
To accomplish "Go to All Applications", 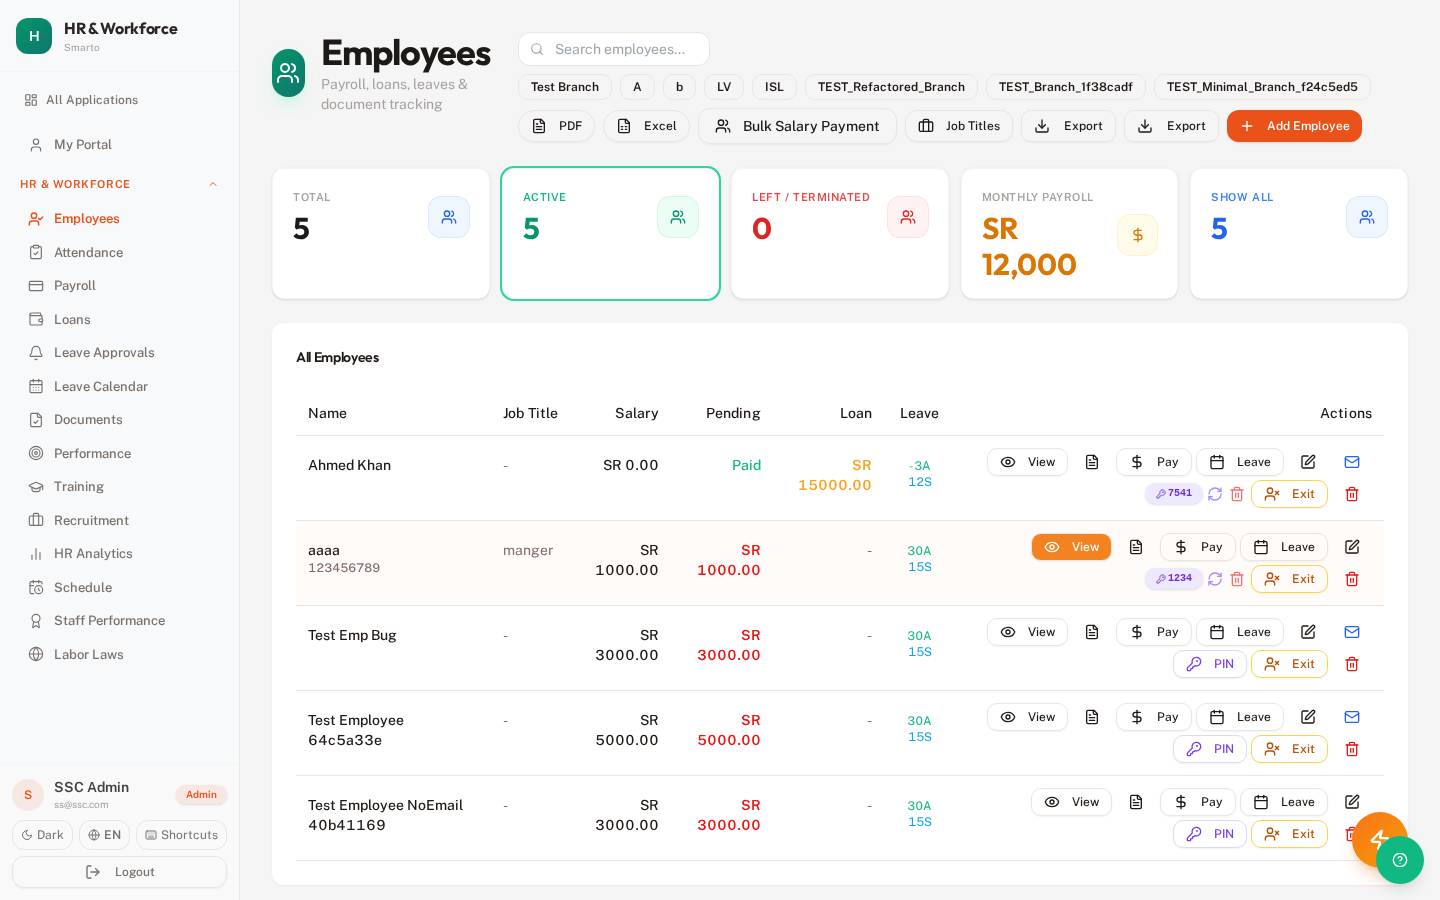I will (x=119, y=100).
